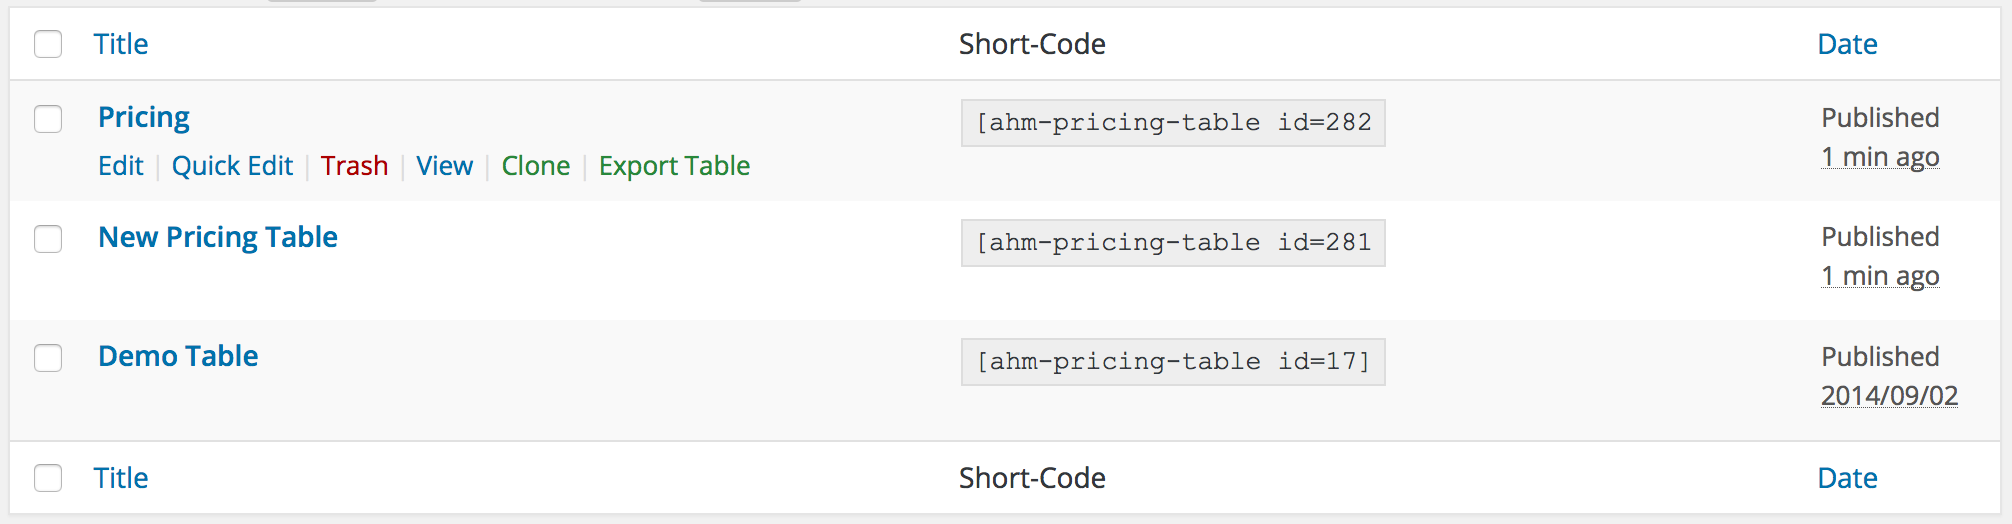The height and width of the screenshot is (524, 2012).
Task: View the Pricing table
Action: [x=444, y=166]
